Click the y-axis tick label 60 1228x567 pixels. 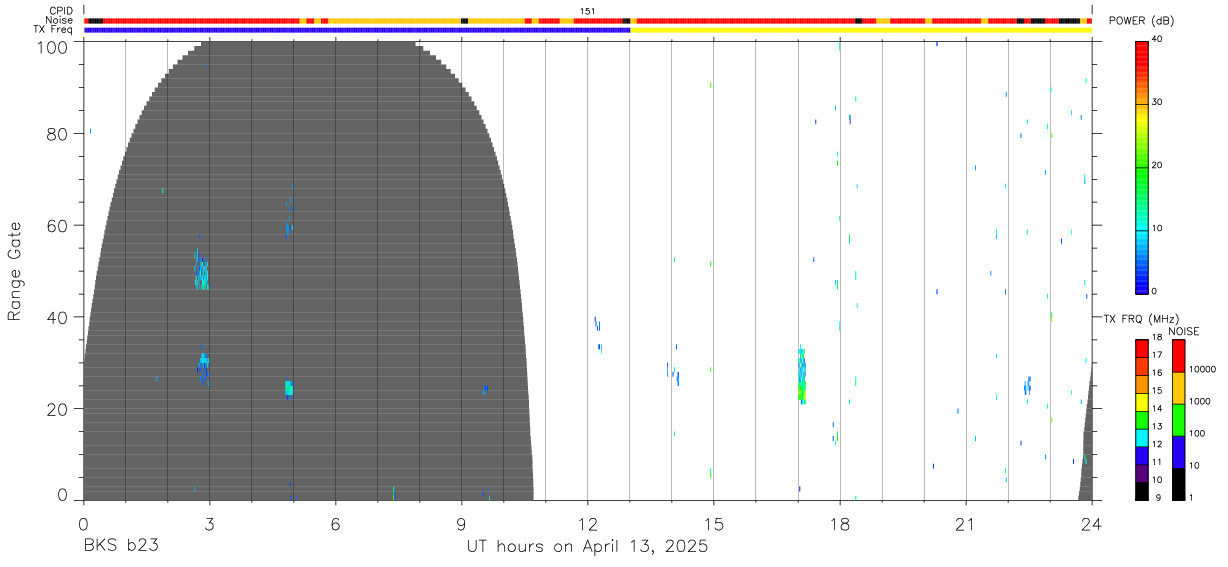click(59, 226)
